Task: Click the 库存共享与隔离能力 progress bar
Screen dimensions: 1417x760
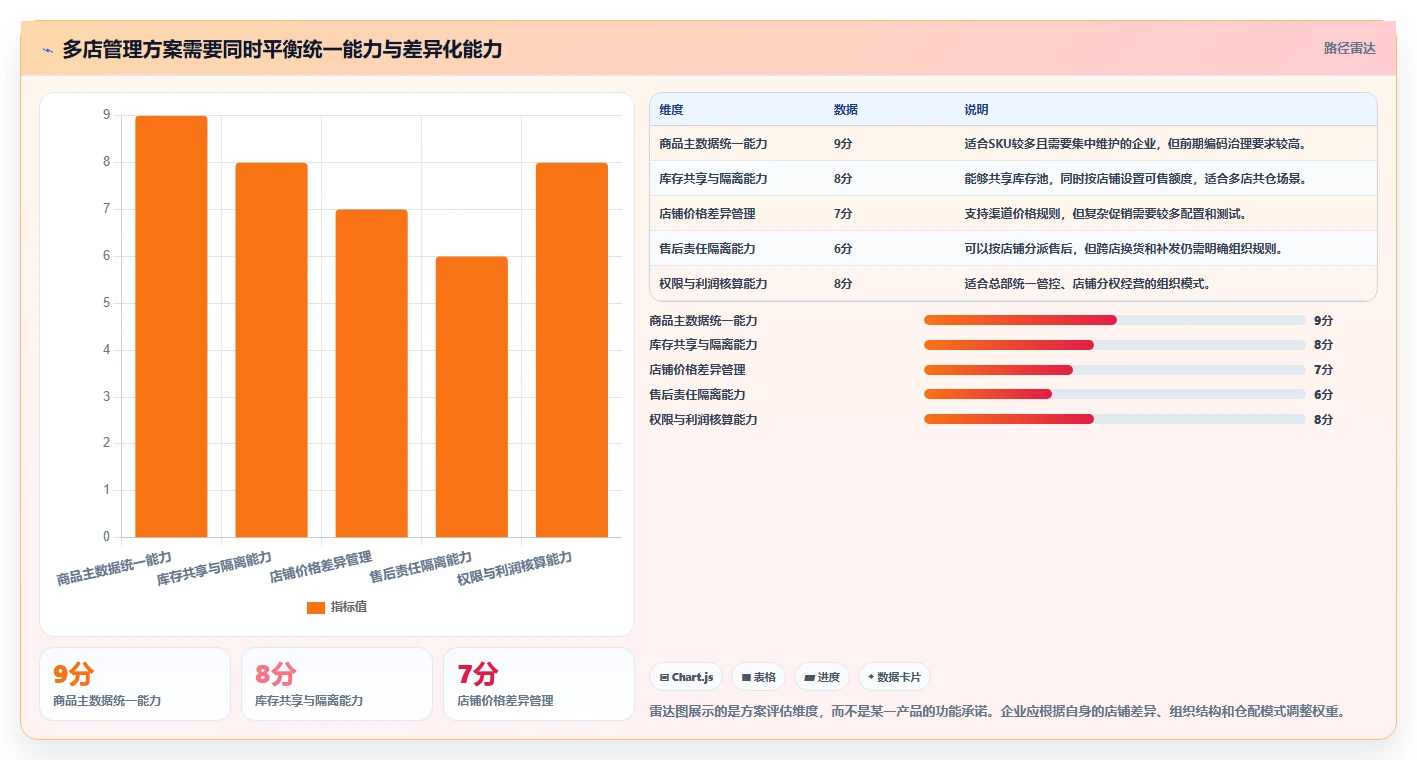Action: coord(1115,345)
